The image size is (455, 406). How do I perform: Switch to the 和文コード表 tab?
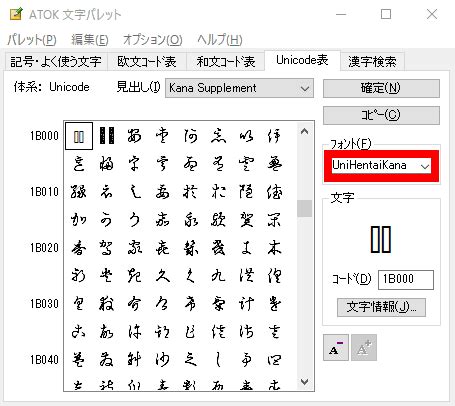coord(226,61)
